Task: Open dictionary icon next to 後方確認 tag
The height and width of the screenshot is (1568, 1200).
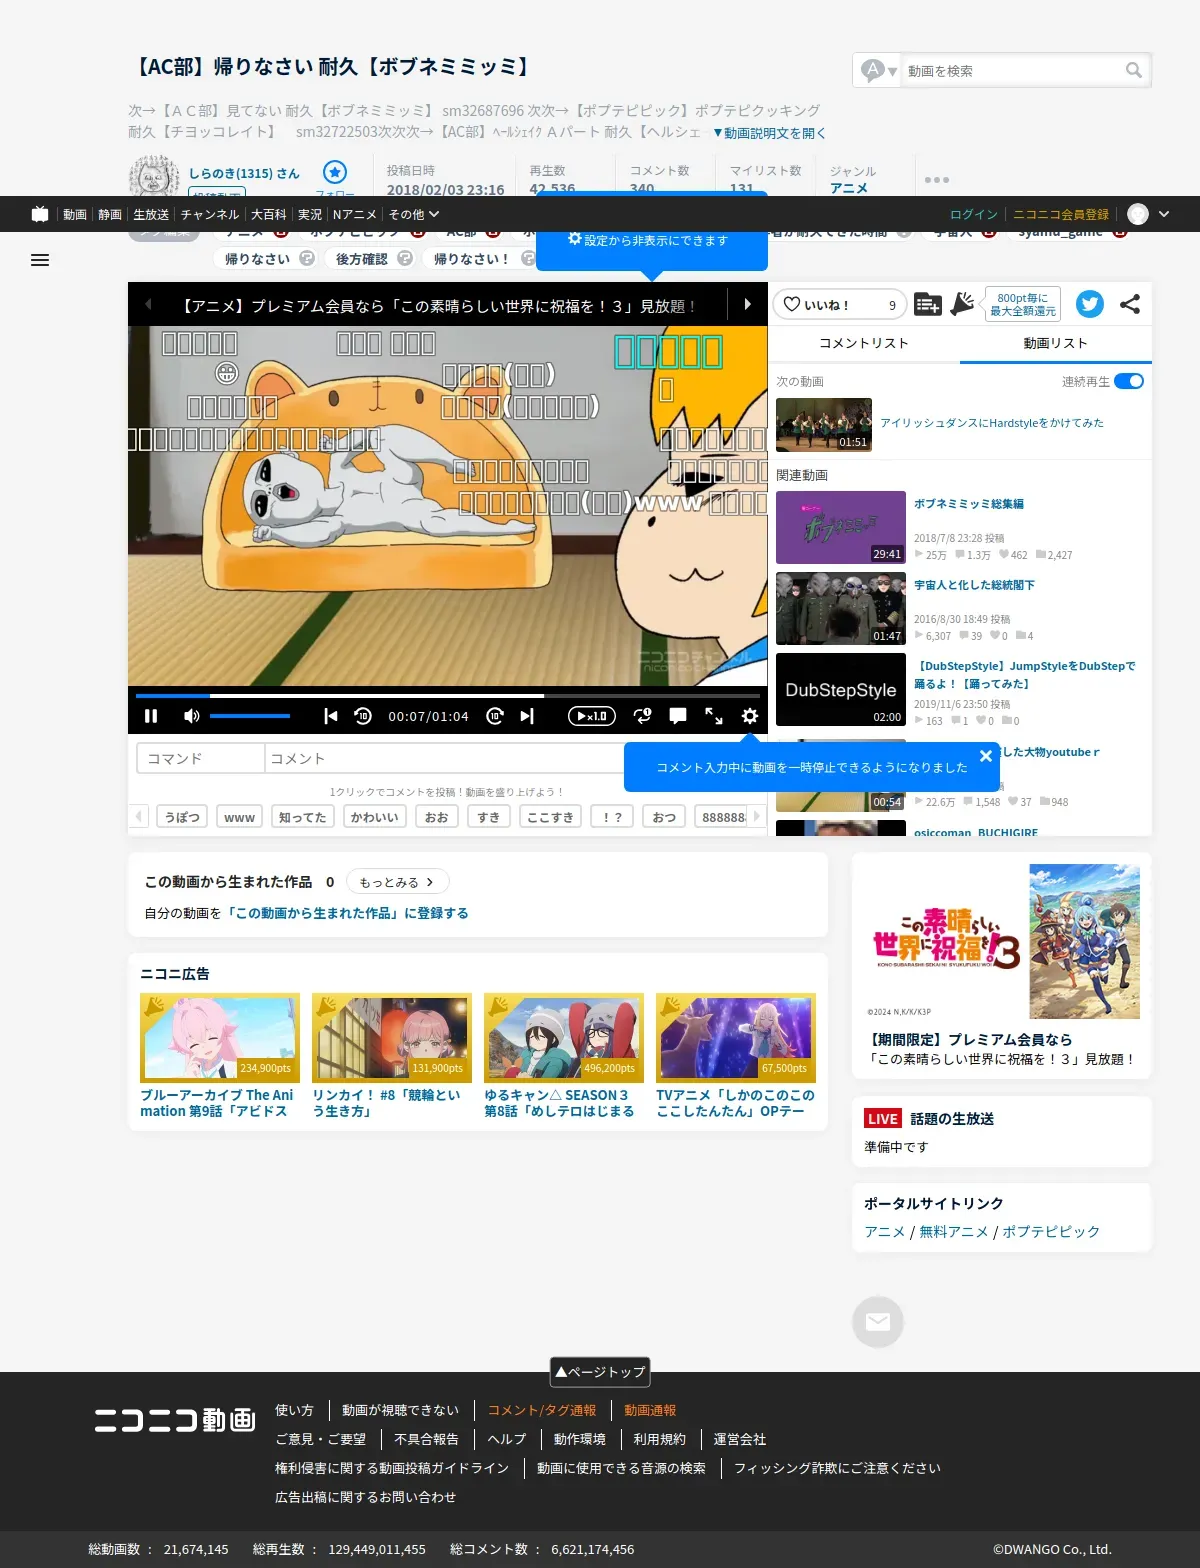Action: click(405, 258)
